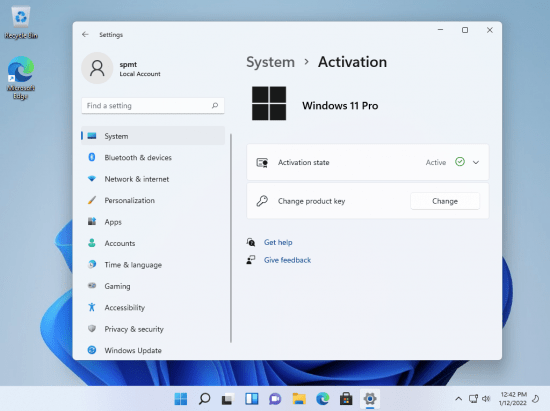The width and height of the screenshot is (550, 411).
Task: Open Task View on taskbar
Action: coord(228,399)
